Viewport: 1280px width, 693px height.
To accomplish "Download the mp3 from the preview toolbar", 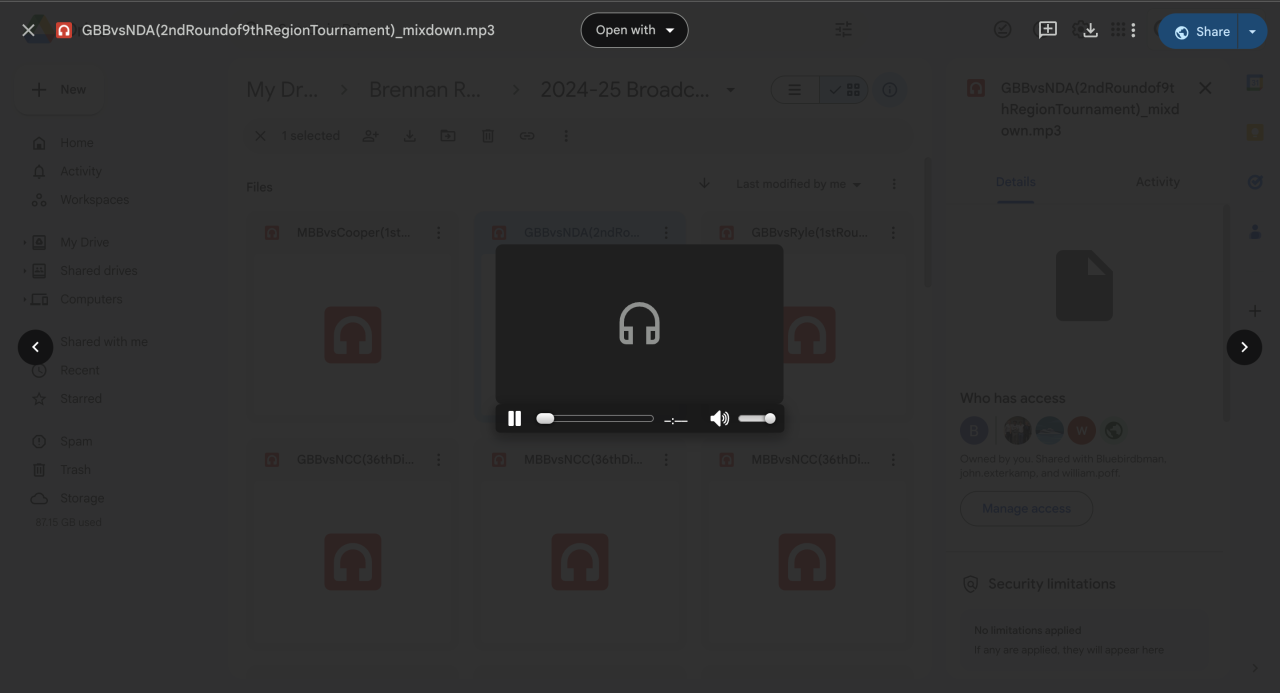I will coord(1090,30).
